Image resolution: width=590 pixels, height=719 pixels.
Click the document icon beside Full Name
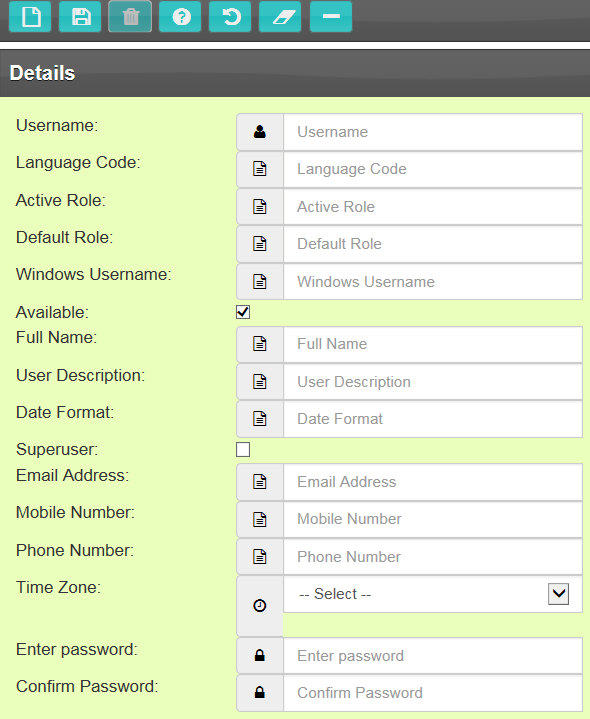click(260, 344)
